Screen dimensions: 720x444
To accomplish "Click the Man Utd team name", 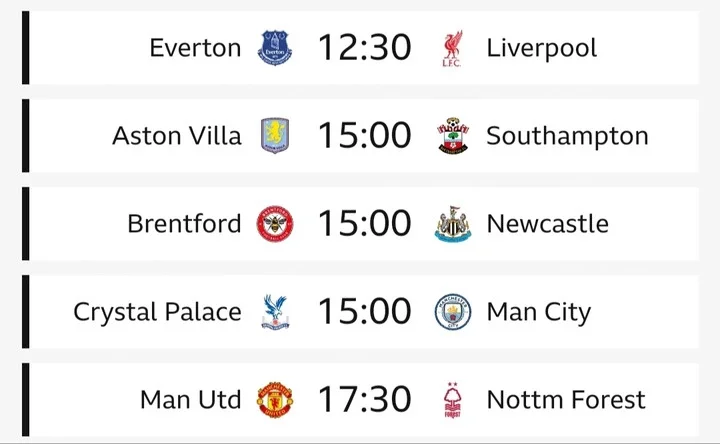I will [191, 399].
